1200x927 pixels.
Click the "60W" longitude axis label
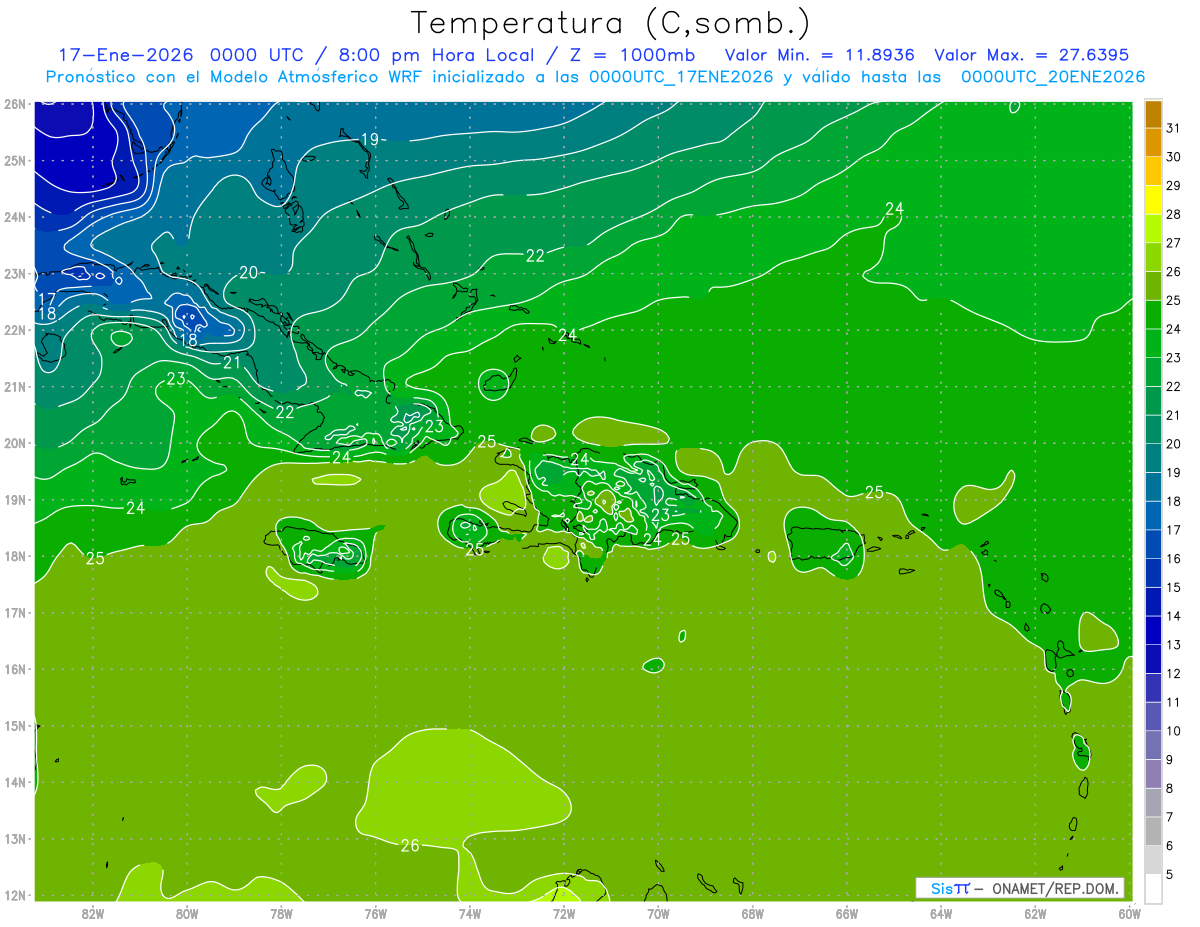(x=1130, y=912)
